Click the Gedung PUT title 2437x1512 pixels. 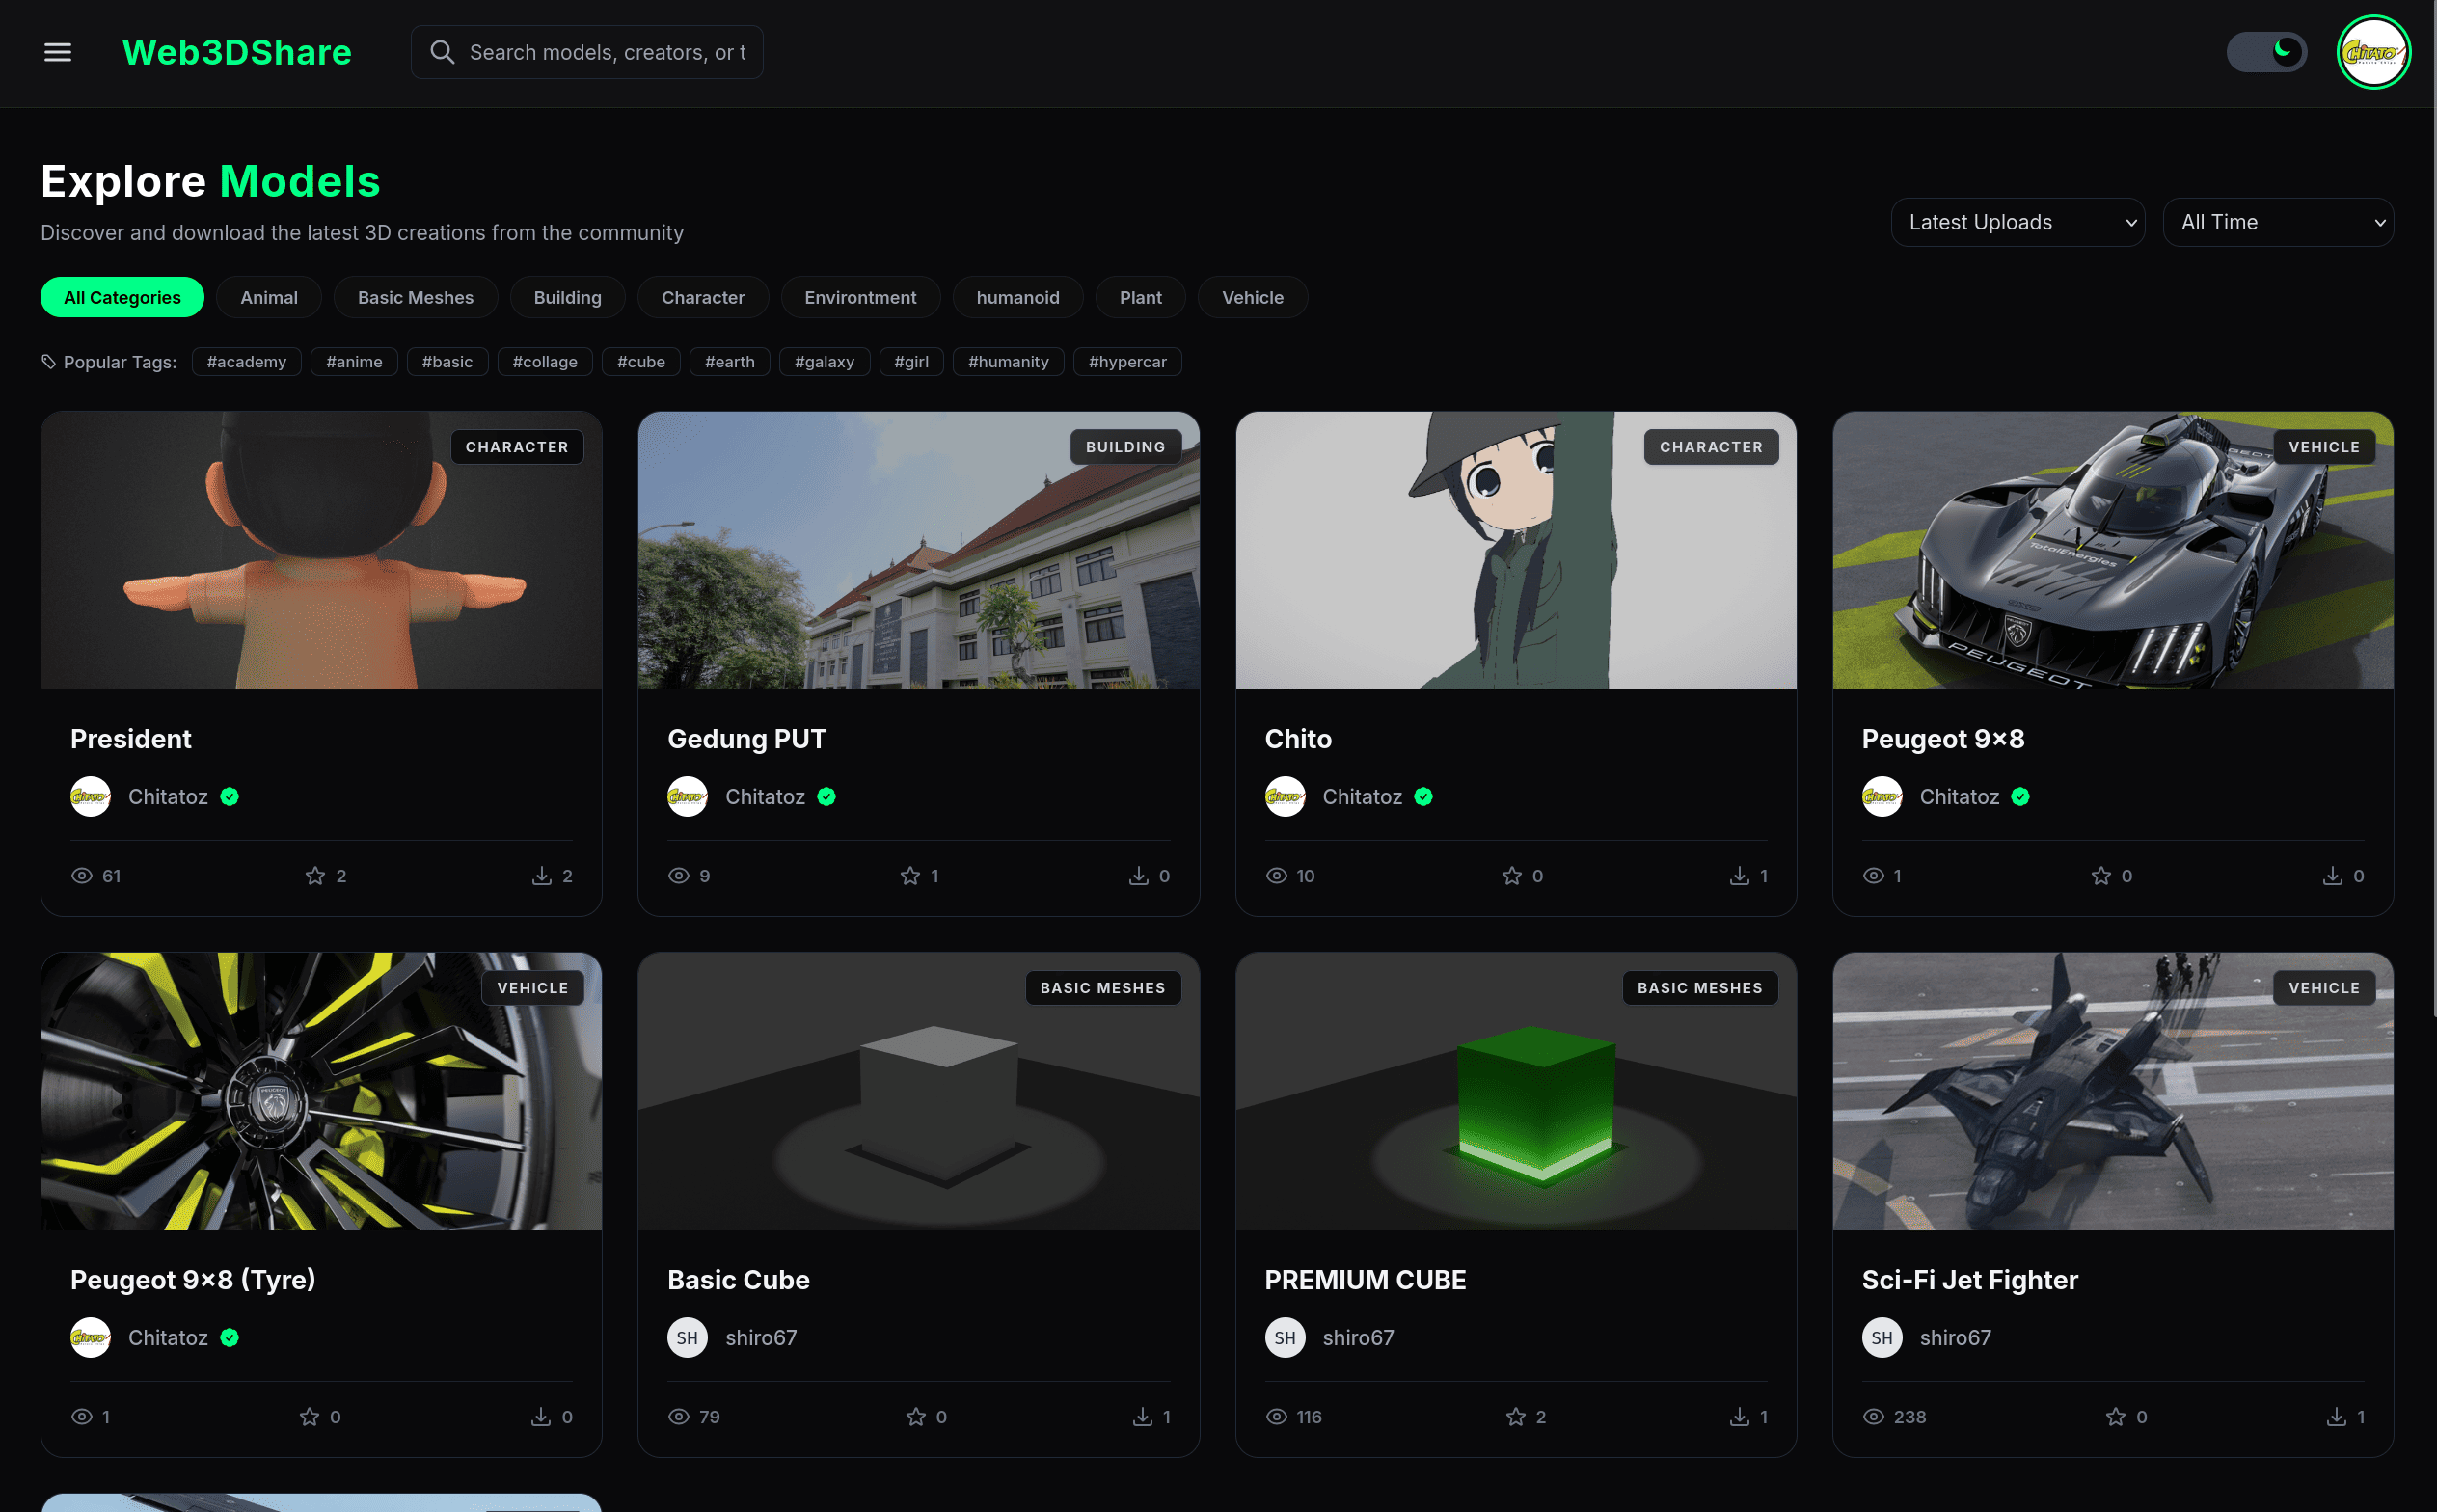pyautogui.click(x=747, y=739)
